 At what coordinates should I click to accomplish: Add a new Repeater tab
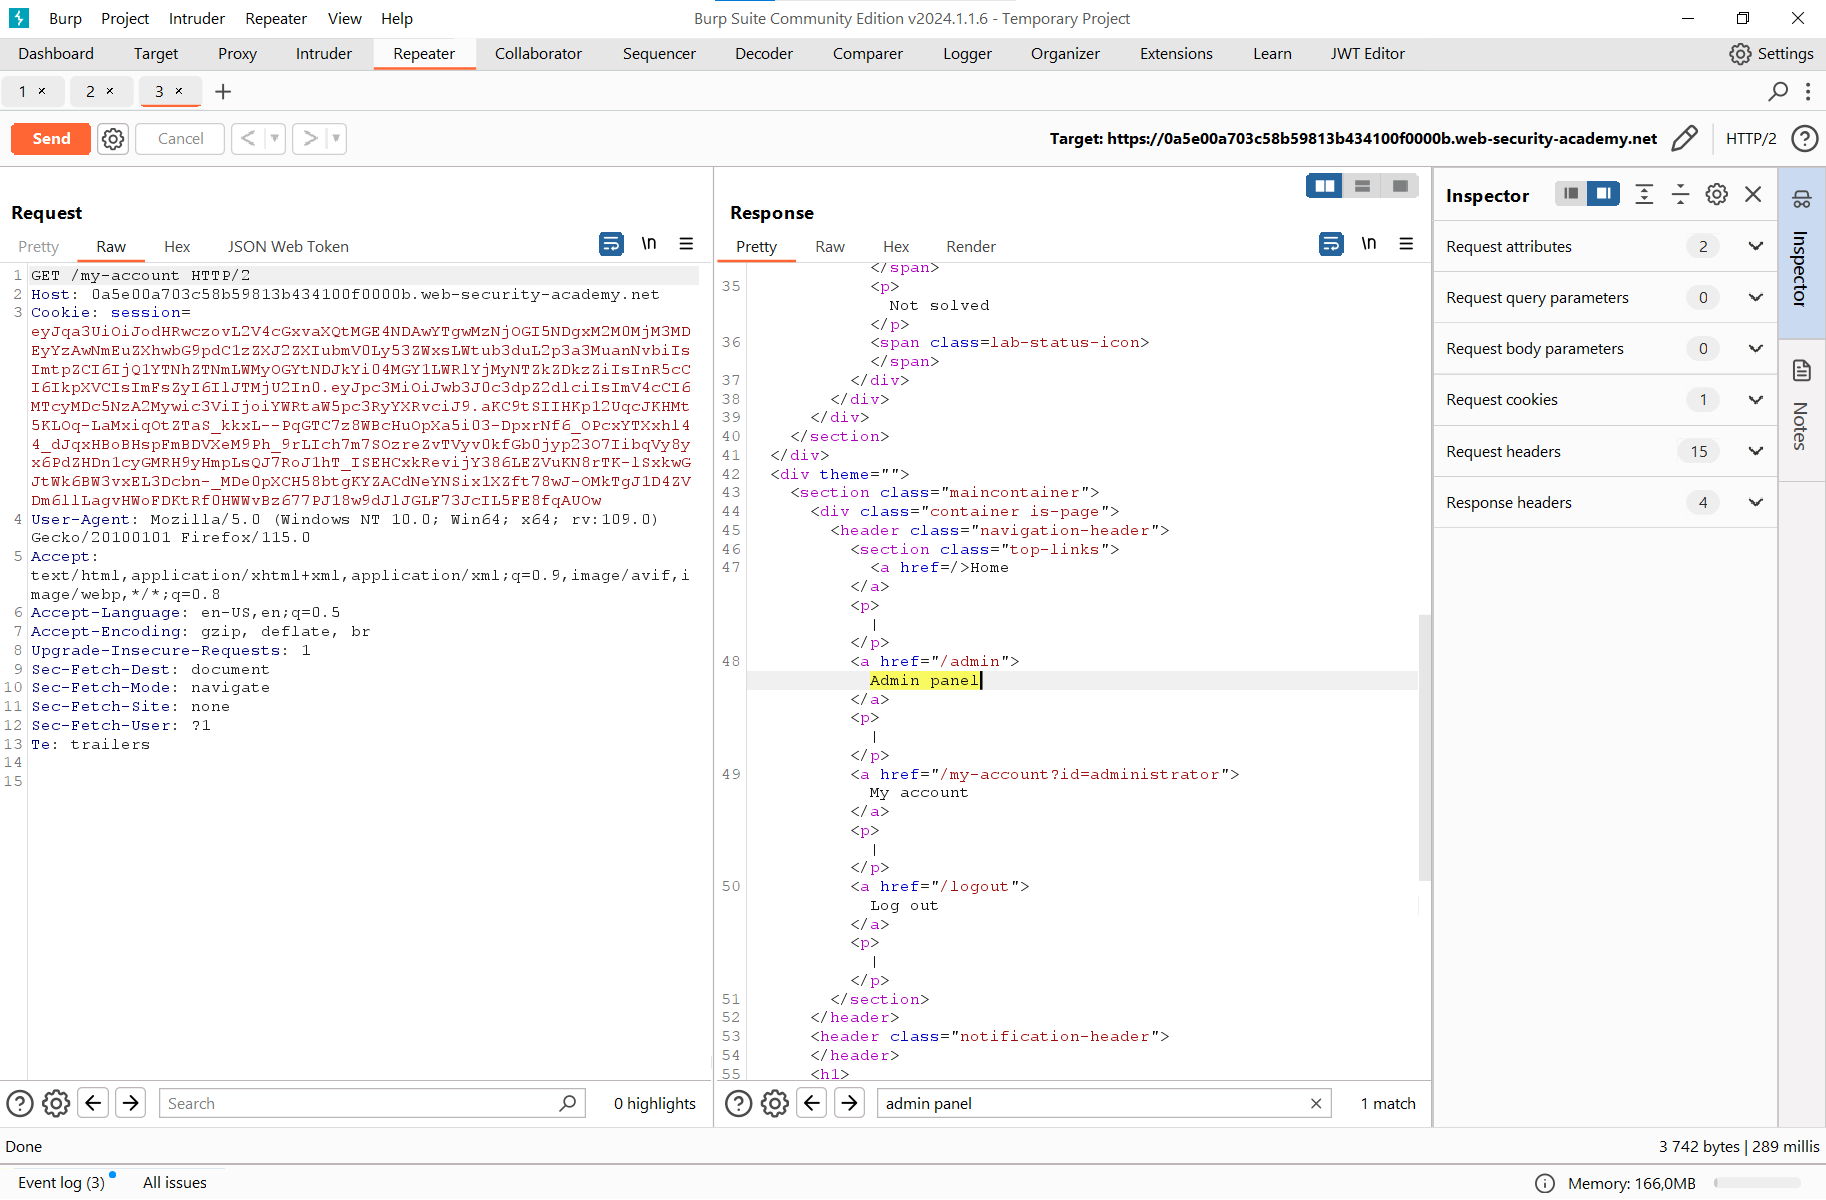click(x=223, y=92)
